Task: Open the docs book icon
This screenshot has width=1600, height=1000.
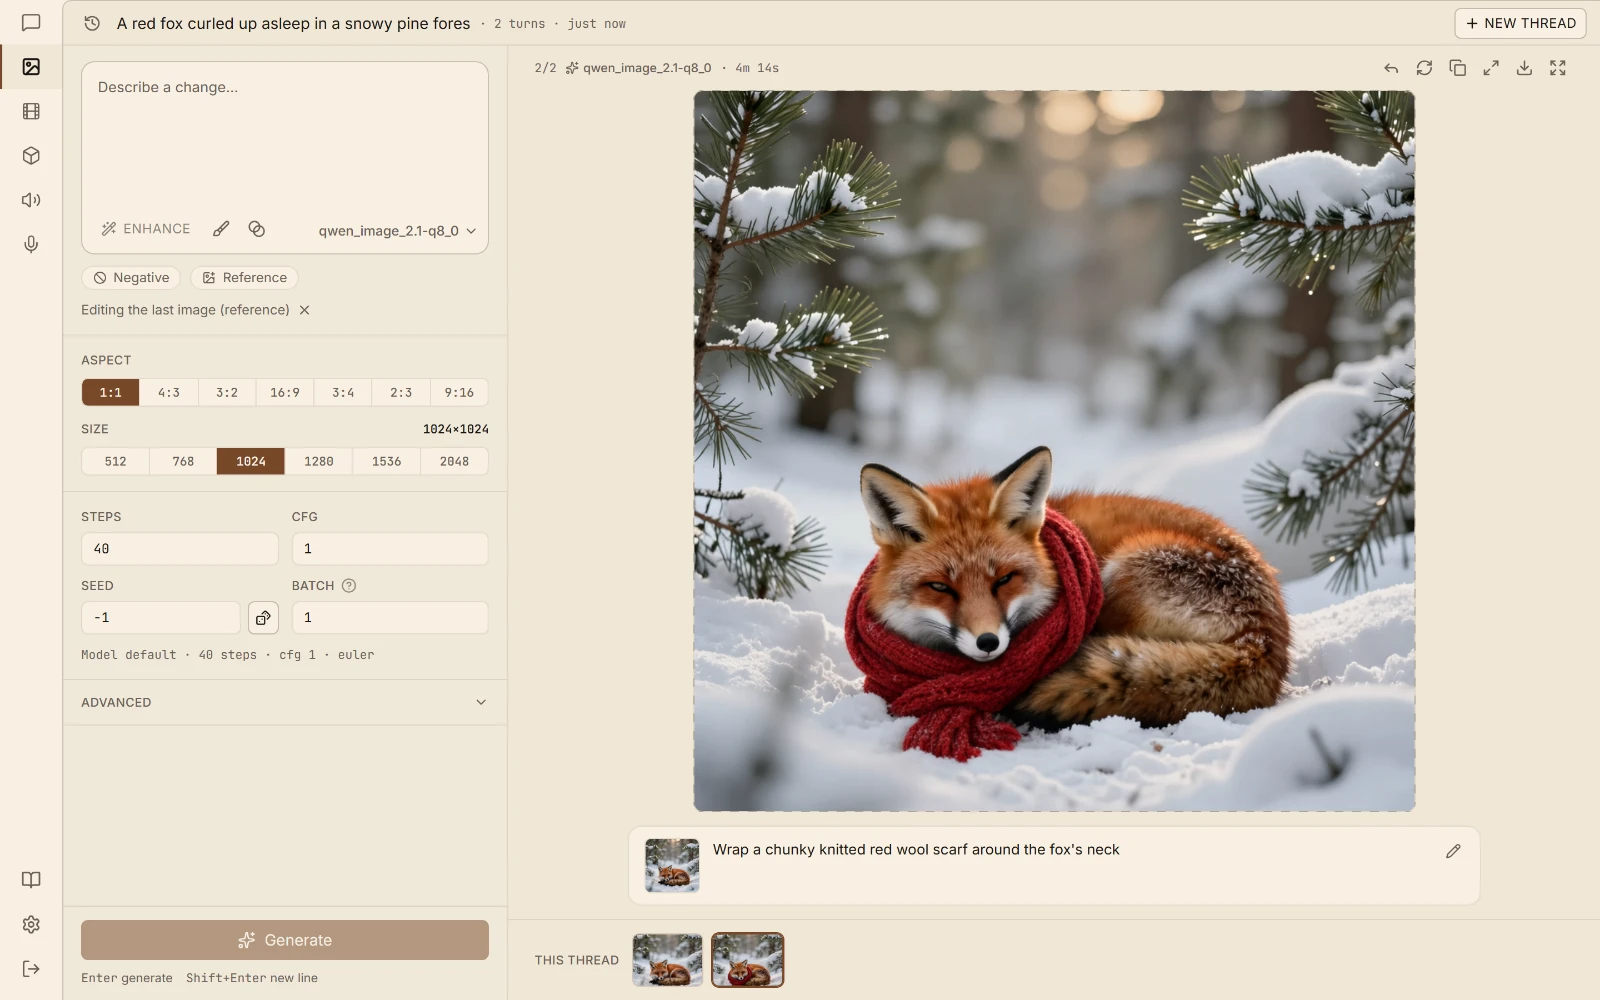Action: (x=31, y=880)
